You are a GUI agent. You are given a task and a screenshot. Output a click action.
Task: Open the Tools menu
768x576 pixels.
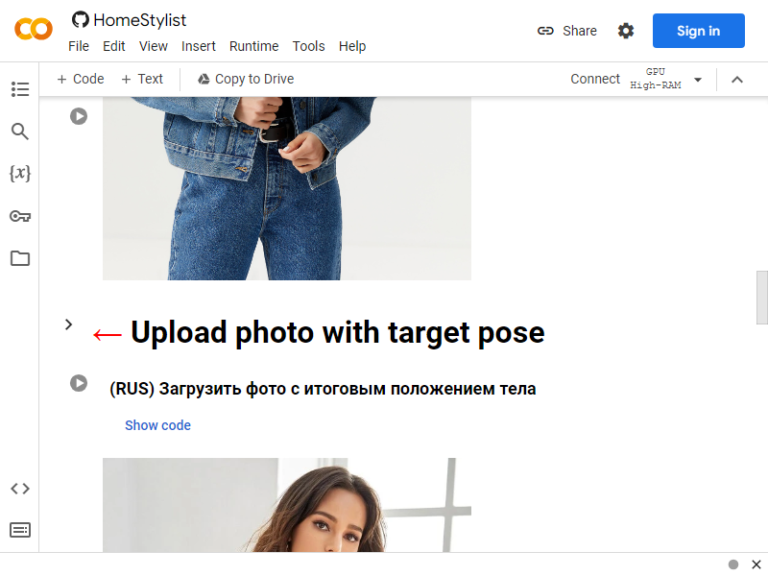pos(309,46)
